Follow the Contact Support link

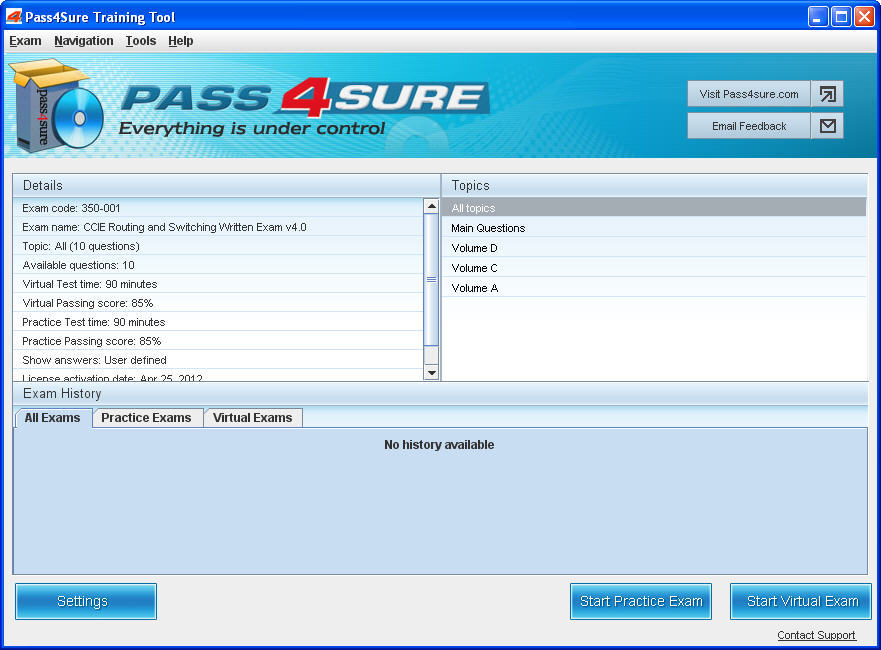click(x=816, y=635)
